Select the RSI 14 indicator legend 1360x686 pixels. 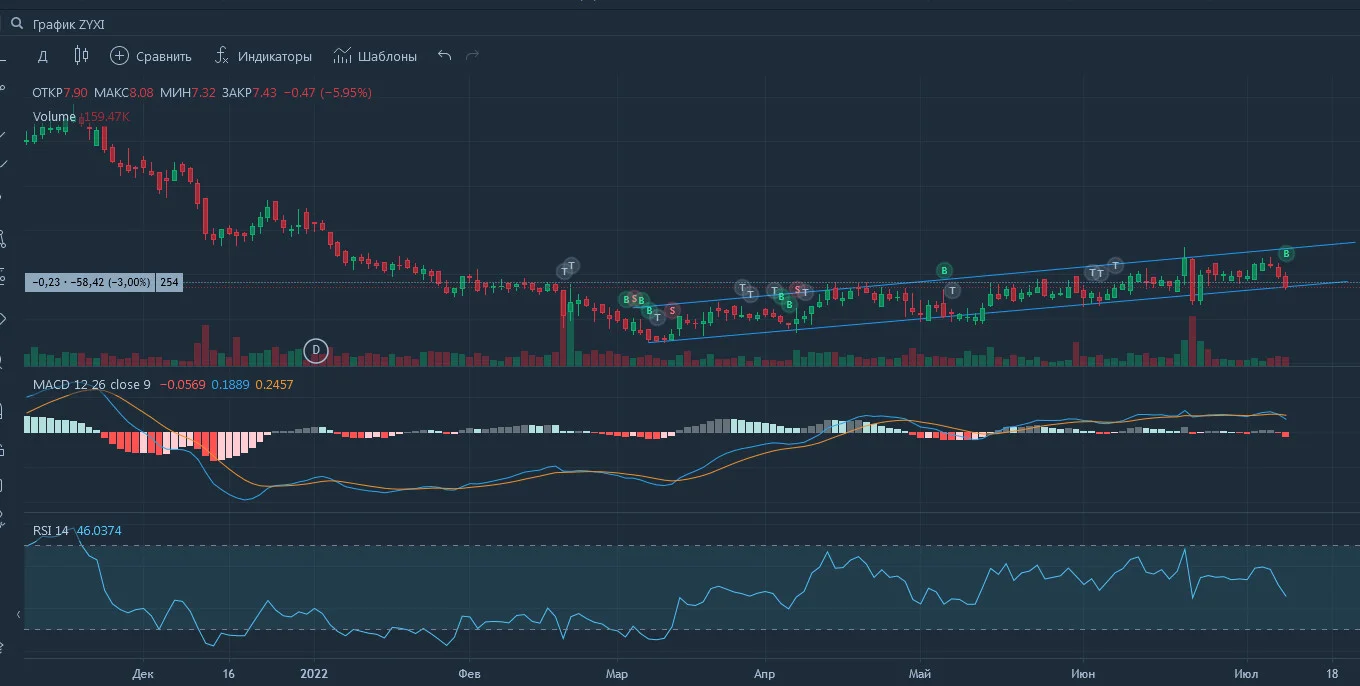(50, 530)
